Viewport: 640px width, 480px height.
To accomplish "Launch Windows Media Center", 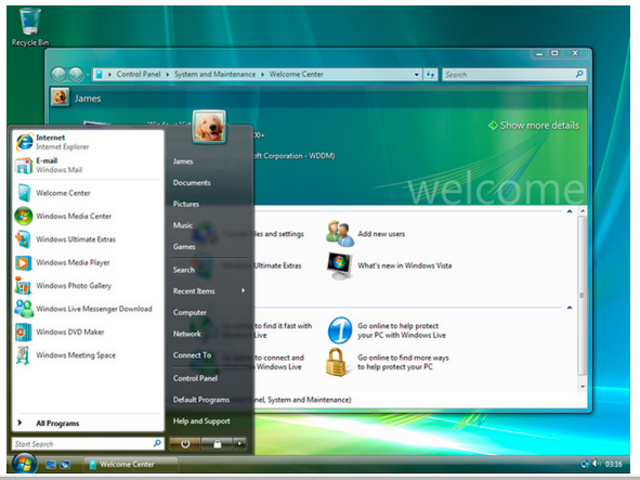I will pos(87,216).
